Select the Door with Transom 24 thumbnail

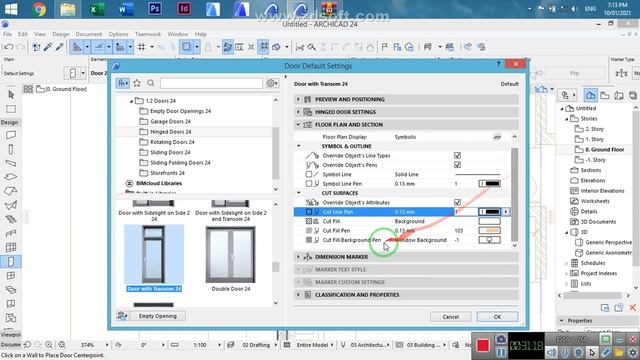(x=154, y=255)
